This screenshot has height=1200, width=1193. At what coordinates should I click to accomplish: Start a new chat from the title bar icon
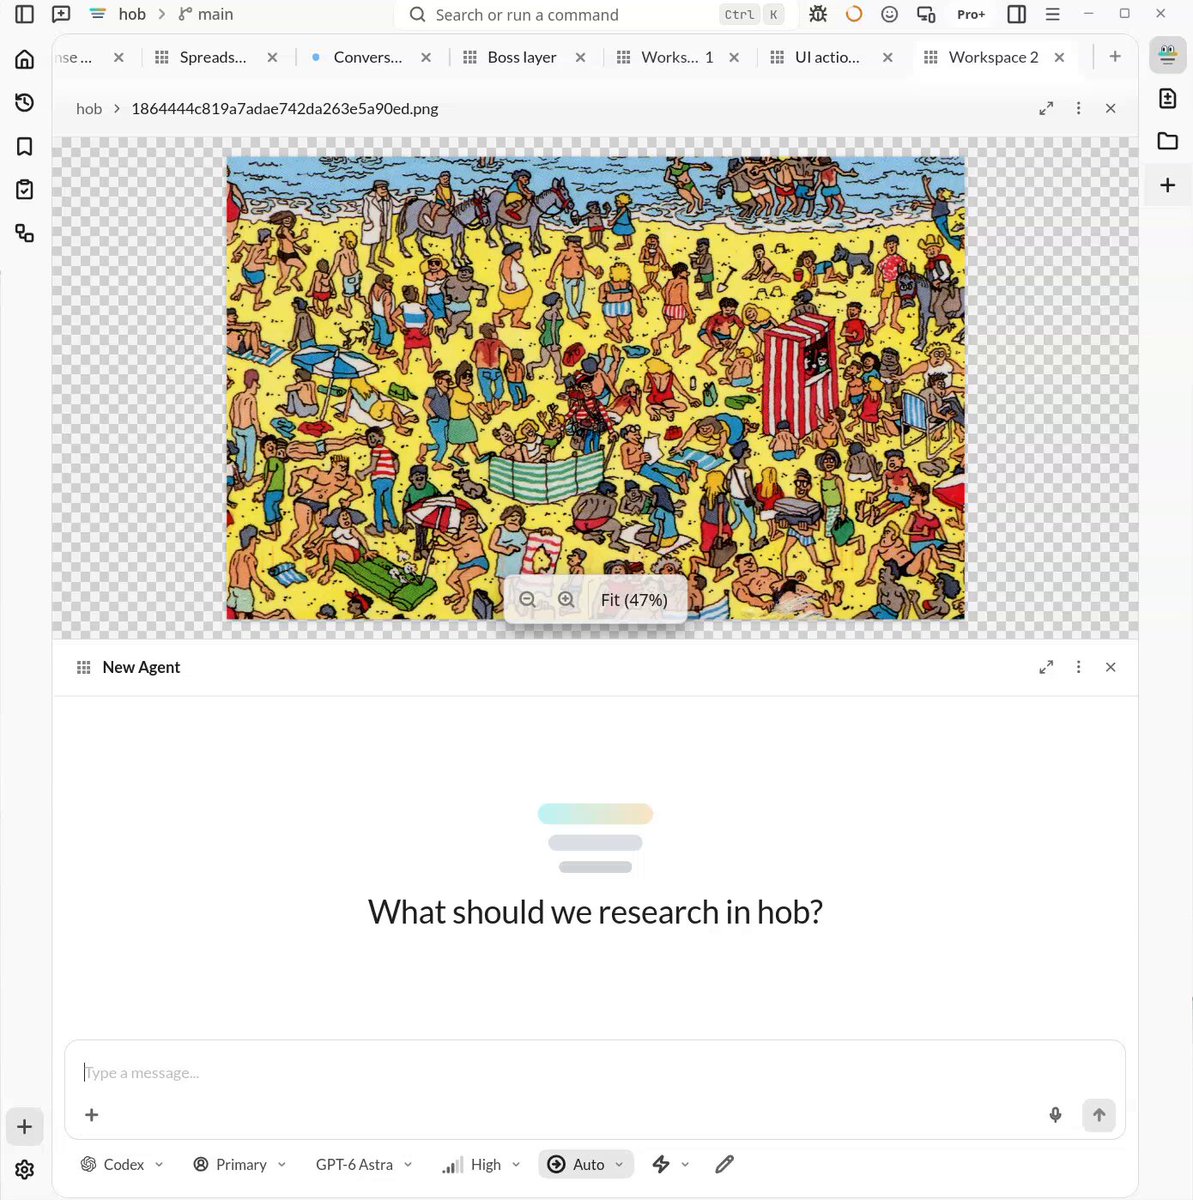click(61, 14)
